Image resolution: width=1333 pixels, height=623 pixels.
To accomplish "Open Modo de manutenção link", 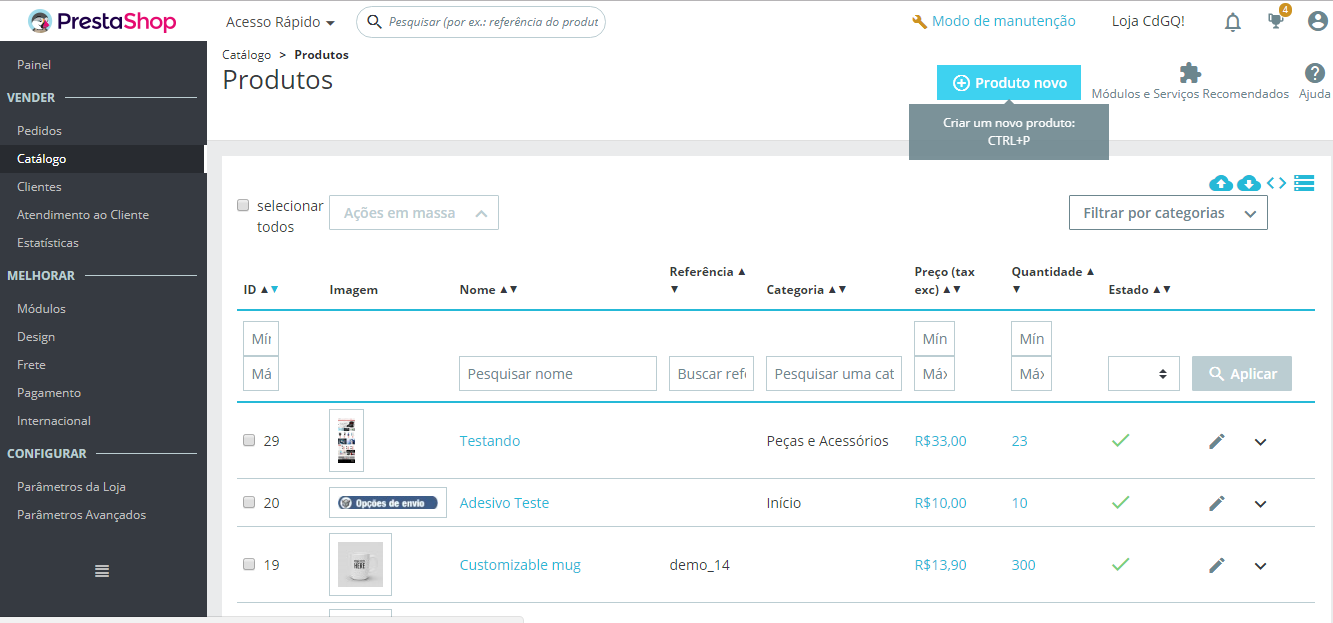I will coord(994,21).
